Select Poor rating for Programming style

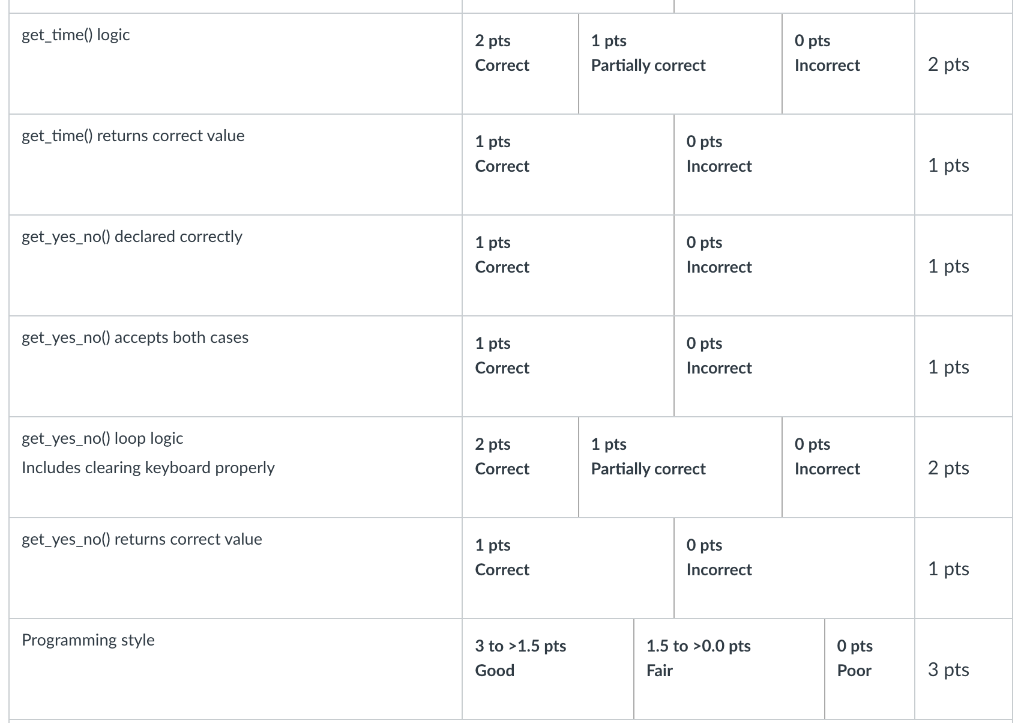click(x=854, y=659)
